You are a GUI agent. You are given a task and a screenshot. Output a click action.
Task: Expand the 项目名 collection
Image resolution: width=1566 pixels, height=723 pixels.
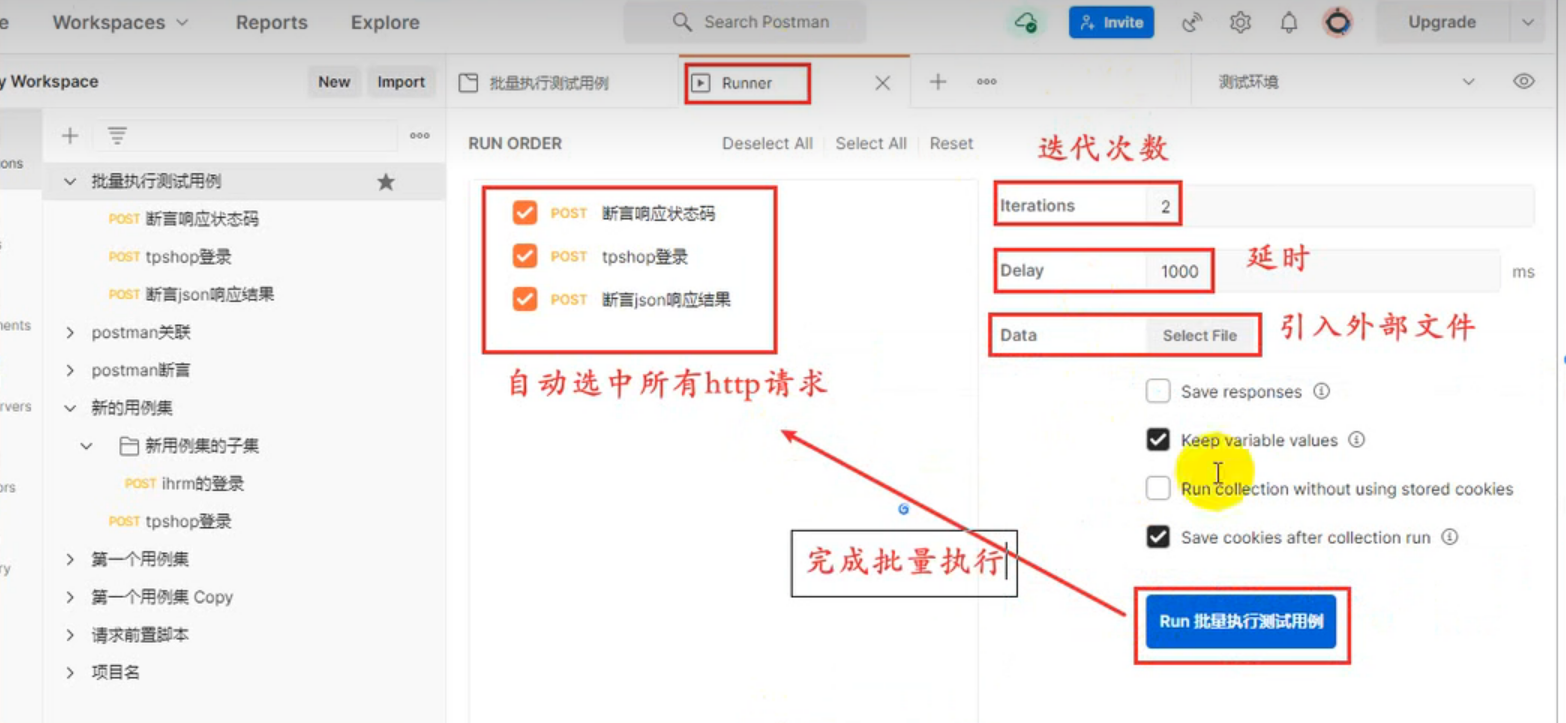(x=70, y=673)
